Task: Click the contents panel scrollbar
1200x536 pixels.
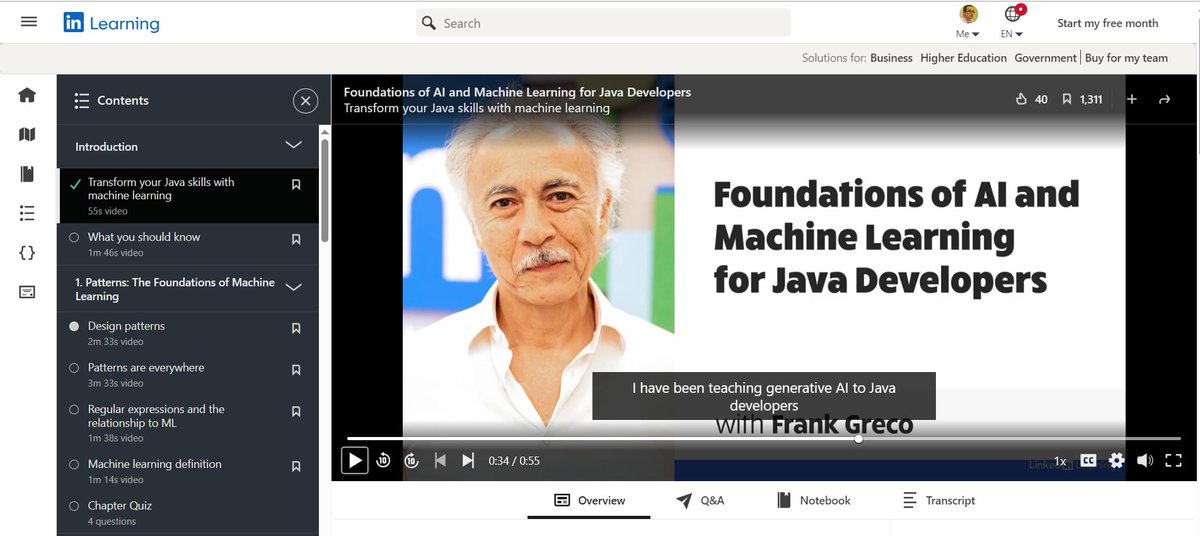Action: [324, 190]
